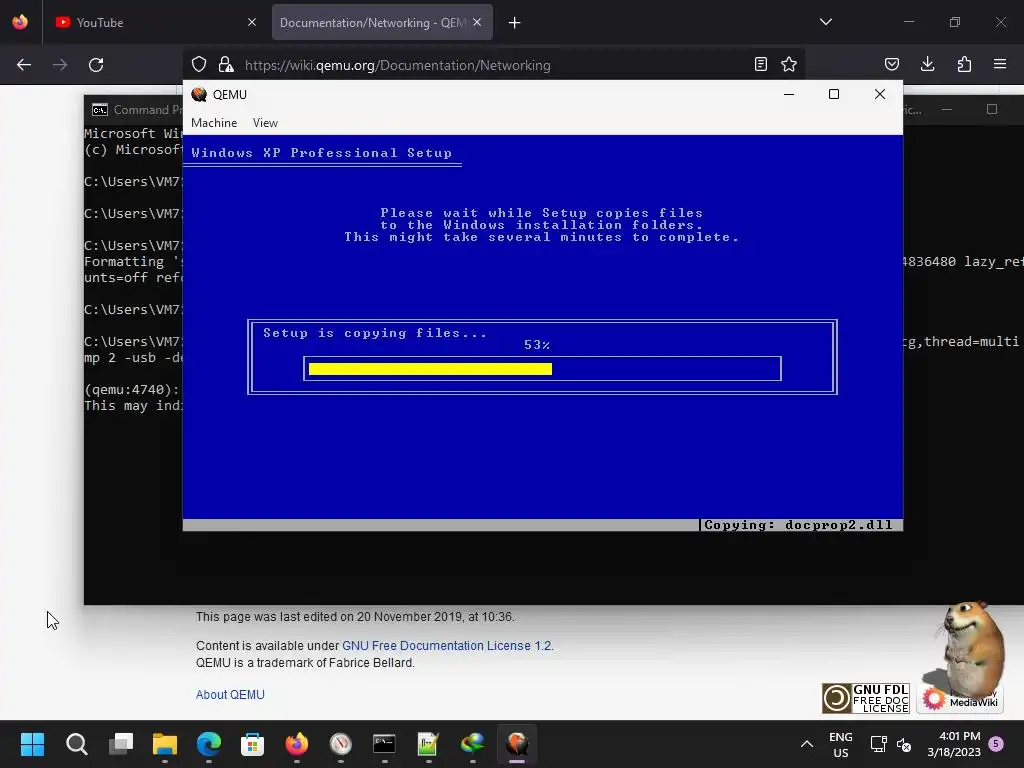Screen dimensions: 1024x768
Task: Open GNU Free Documentation License 1.2 link
Action: click(x=447, y=646)
